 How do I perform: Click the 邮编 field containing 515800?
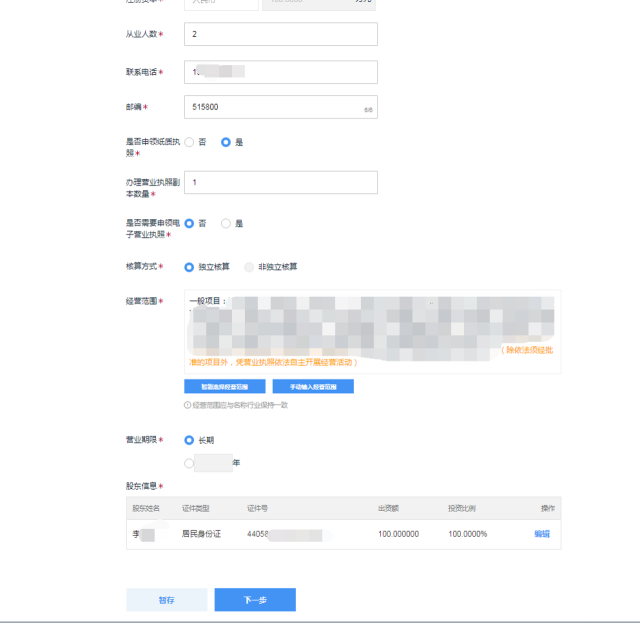(x=281, y=107)
